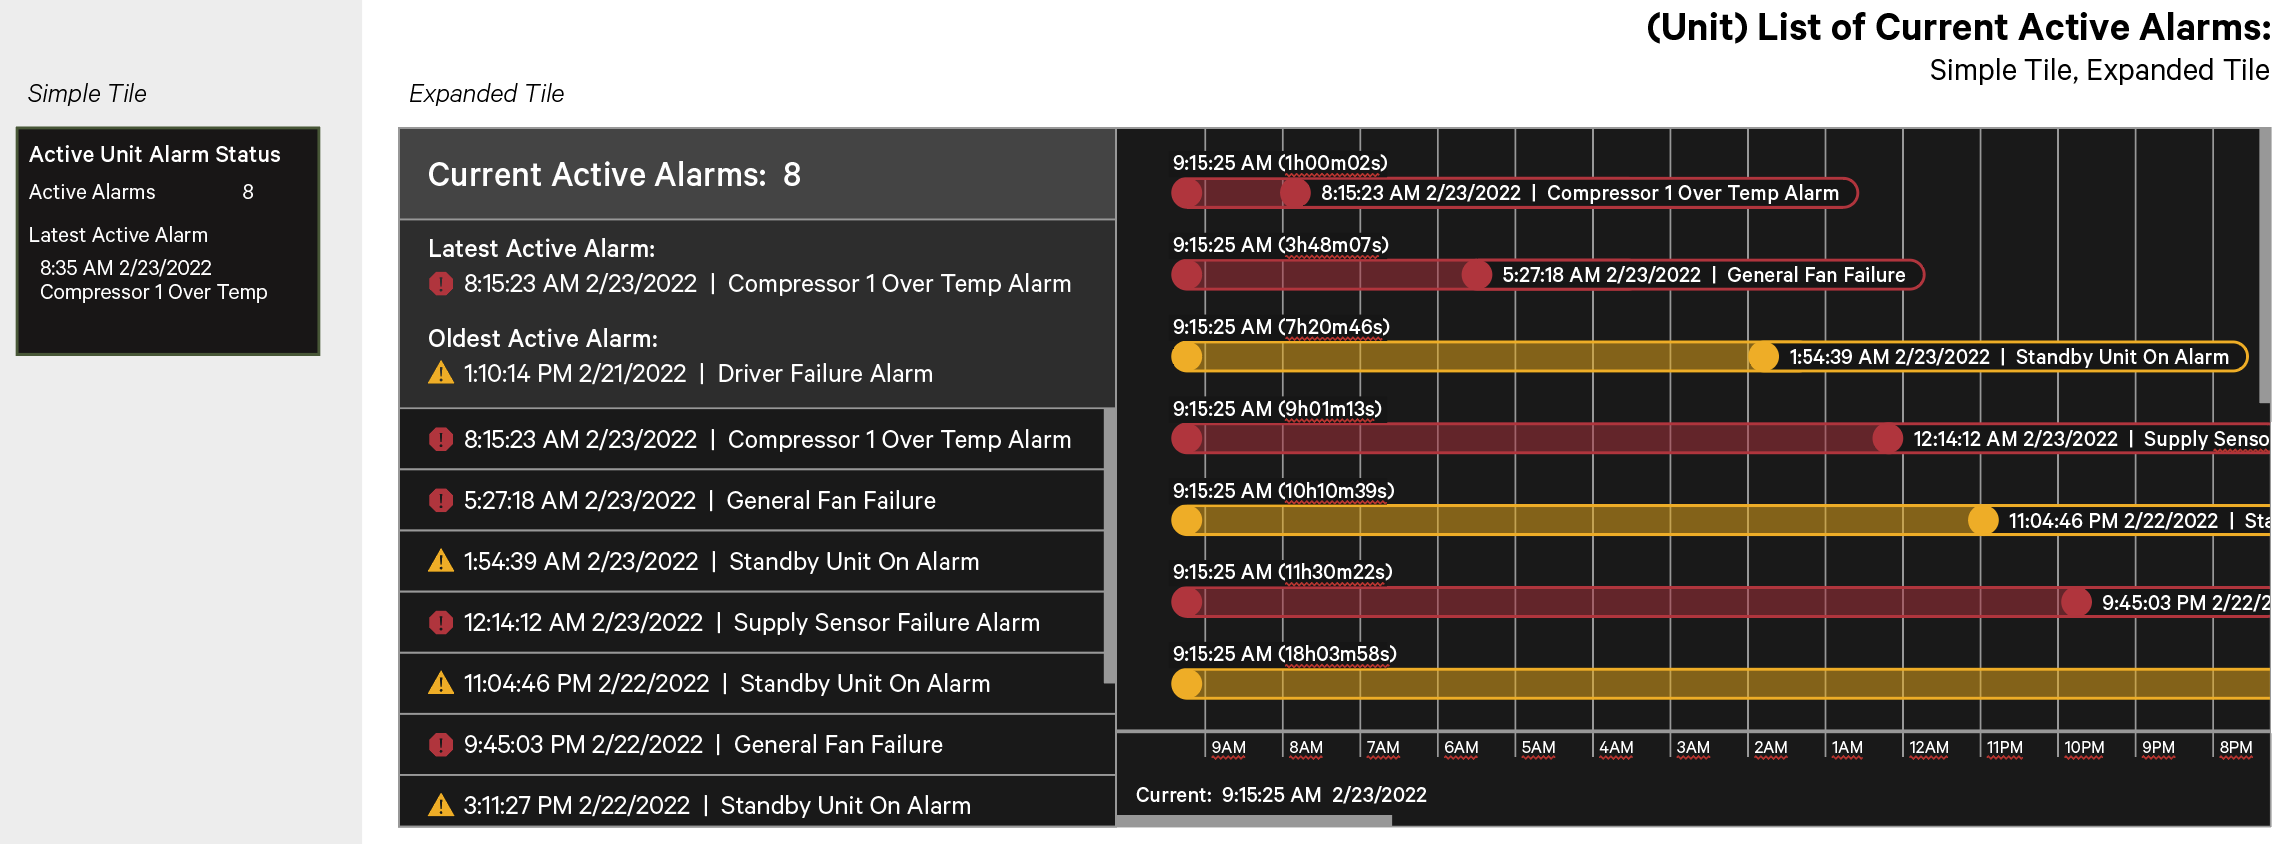Click red icon for Supply Sensor Failure Alarm
The height and width of the screenshot is (844, 2280).
coord(440,622)
